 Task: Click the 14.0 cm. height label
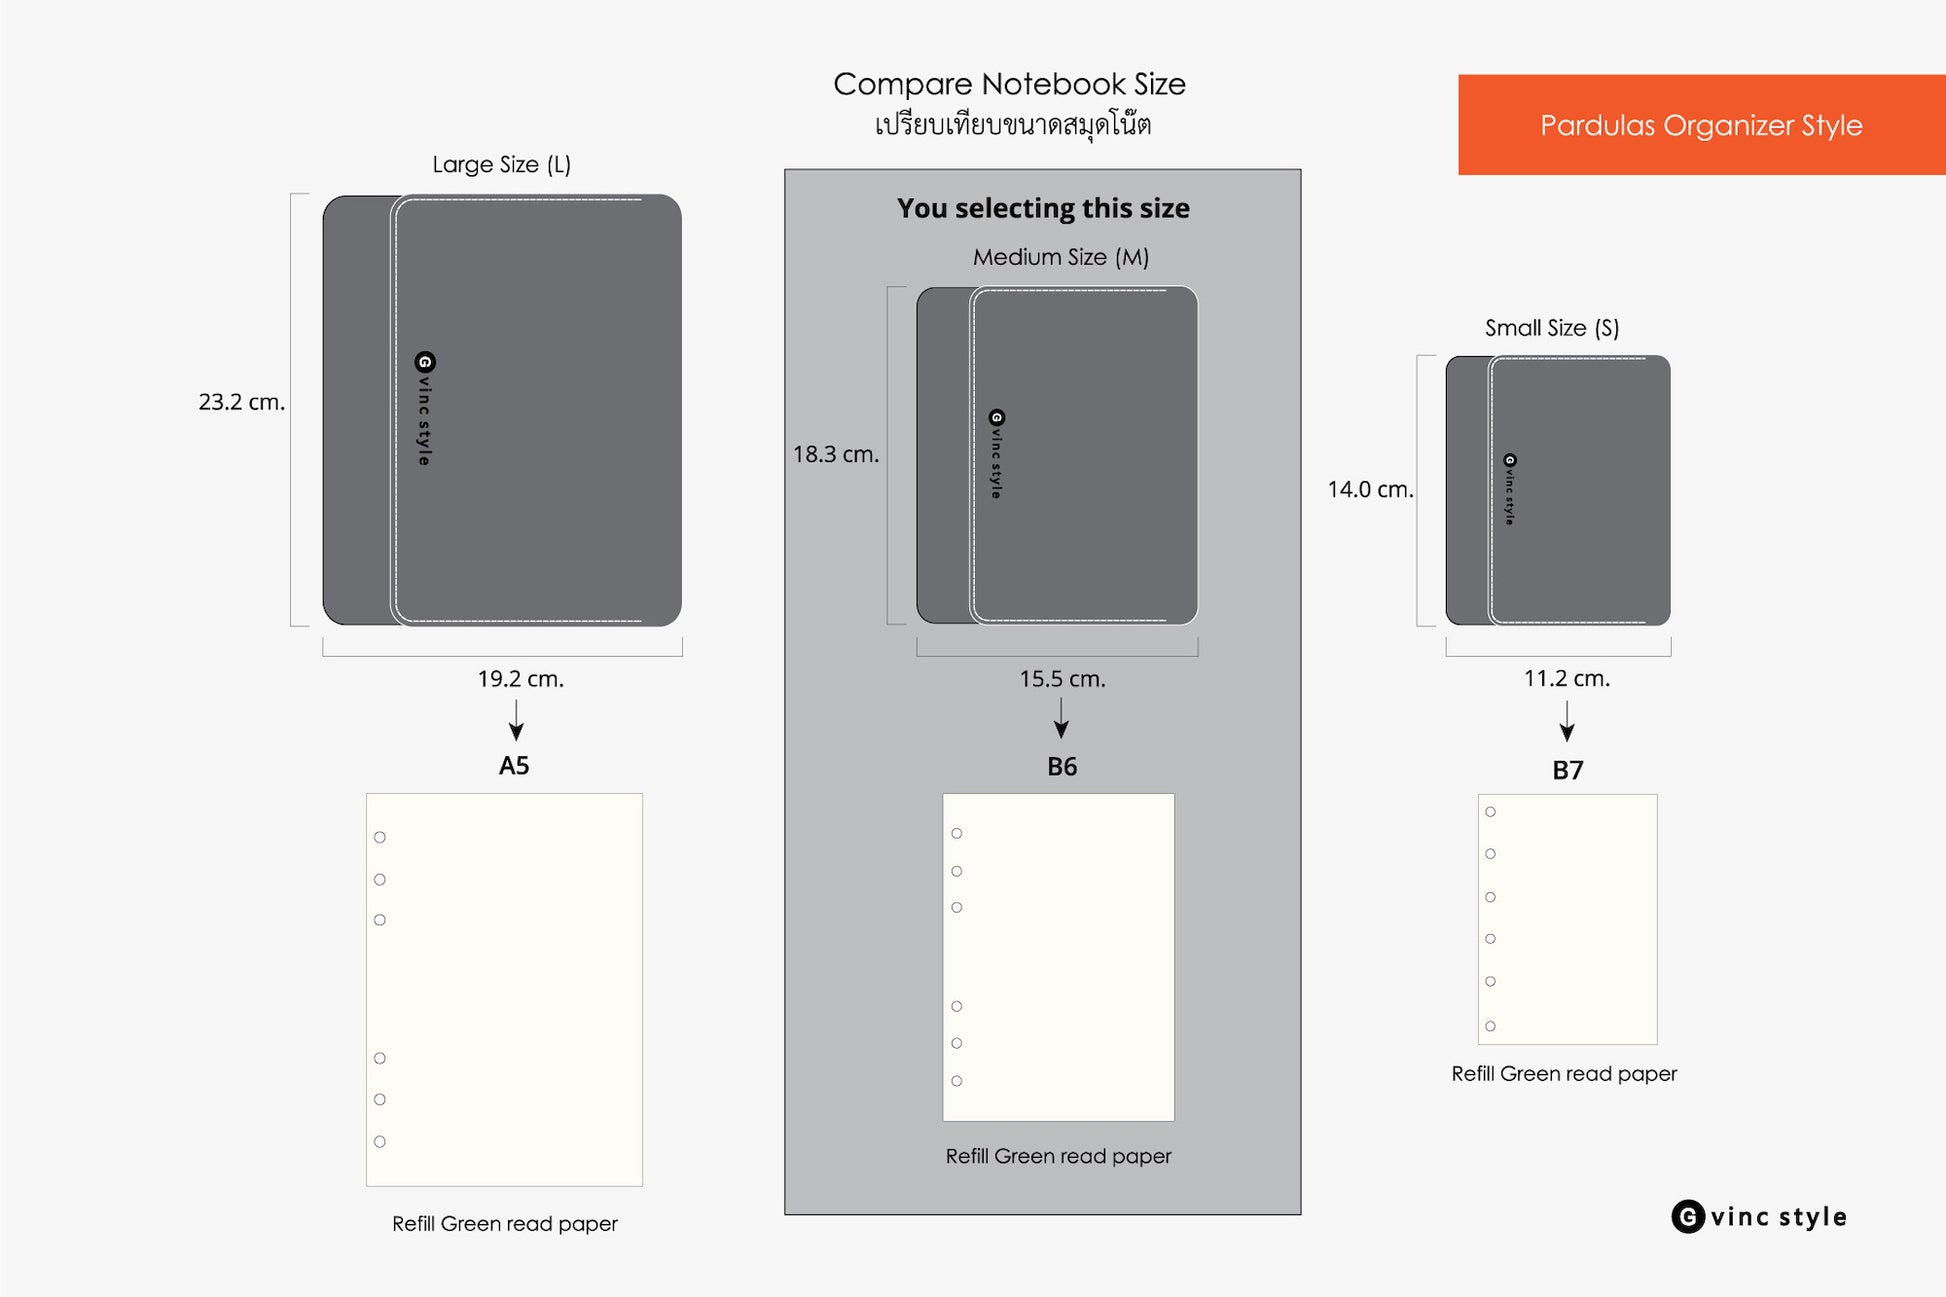click(1370, 489)
